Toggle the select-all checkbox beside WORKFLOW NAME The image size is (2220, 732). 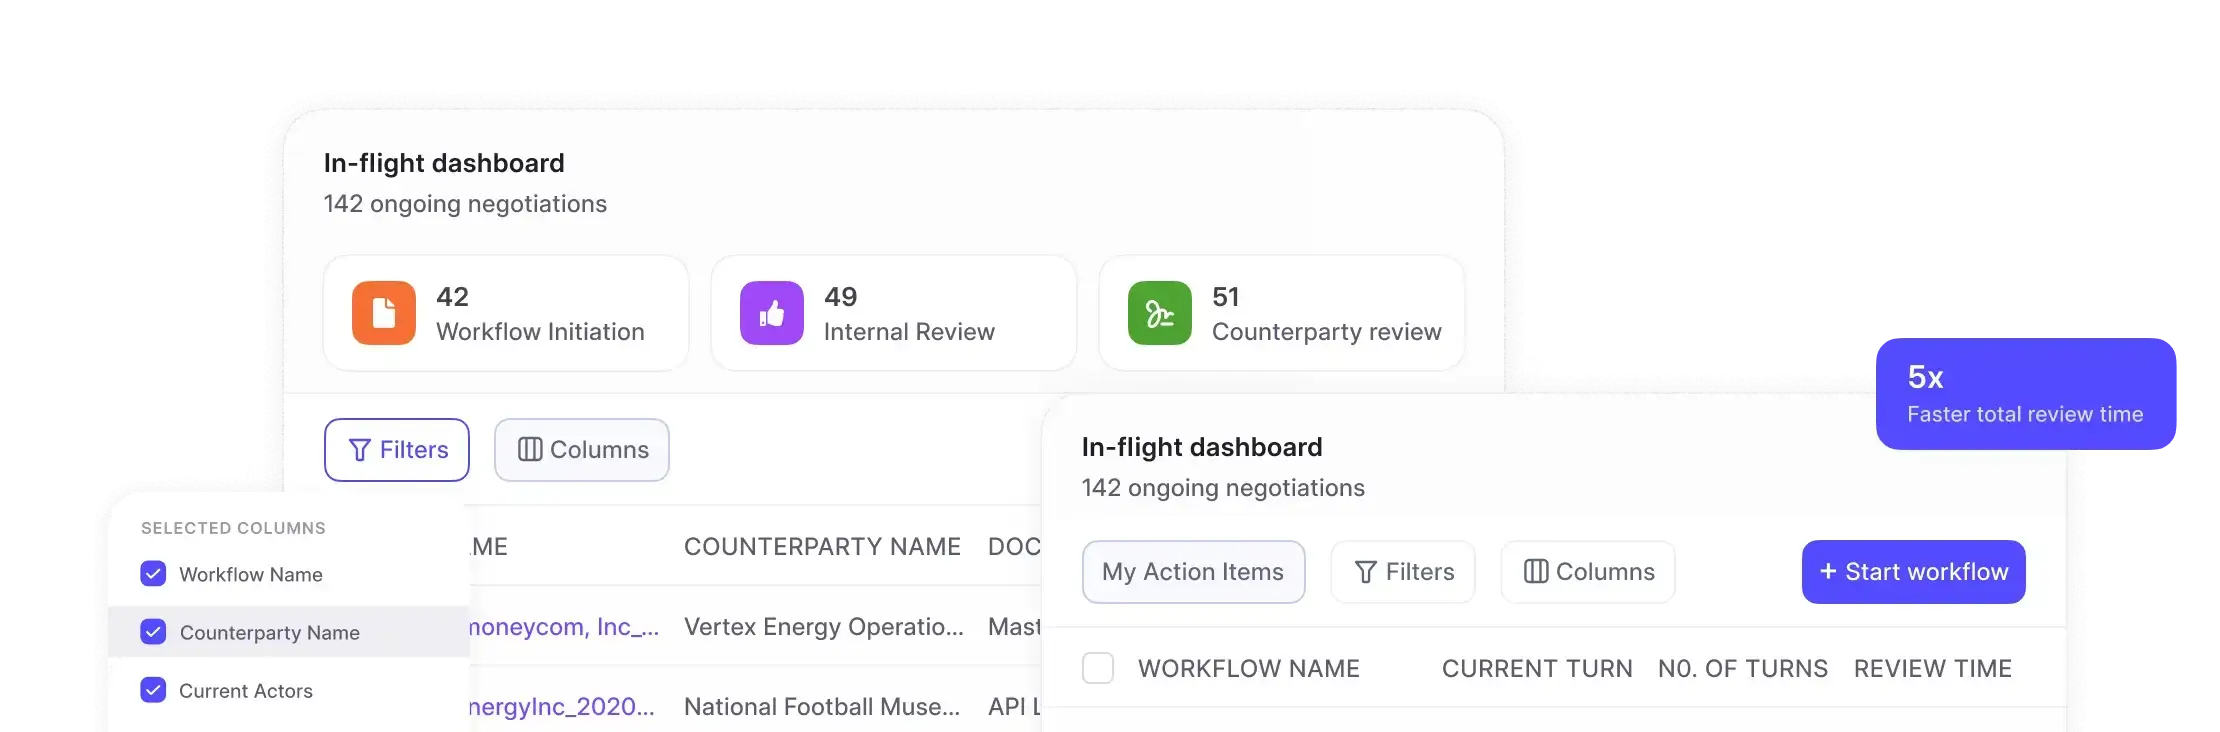[x=1098, y=668]
